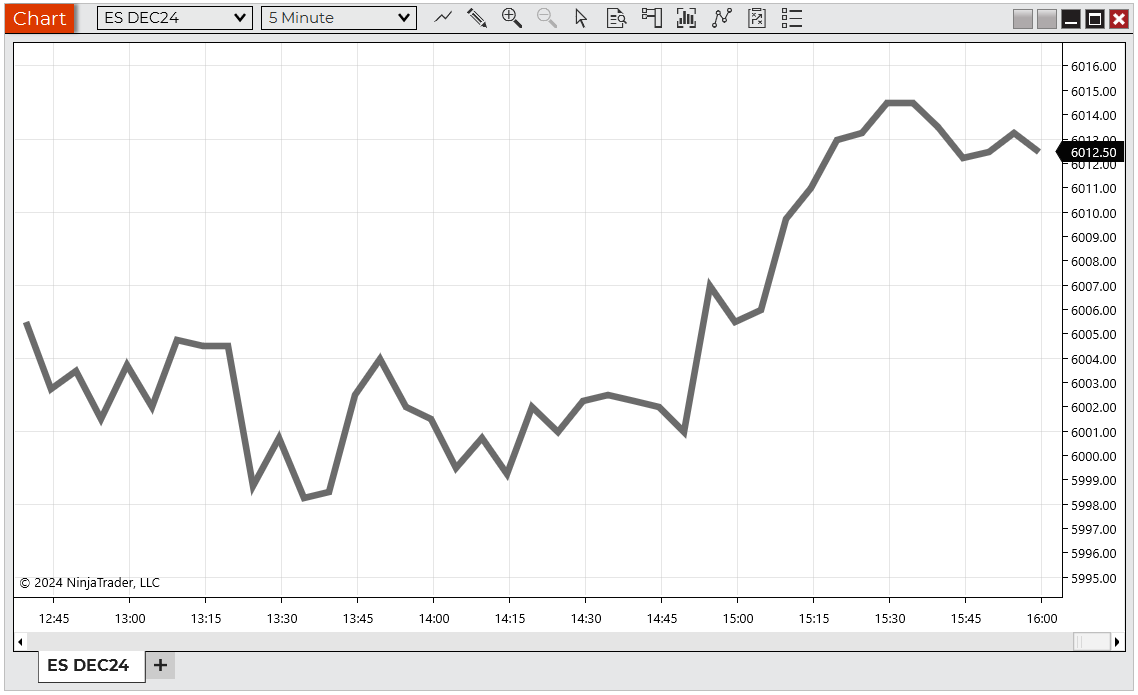Select the cursor pointer tool
The height and width of the screenshot is (695, 1138).
tap(581, 17)
